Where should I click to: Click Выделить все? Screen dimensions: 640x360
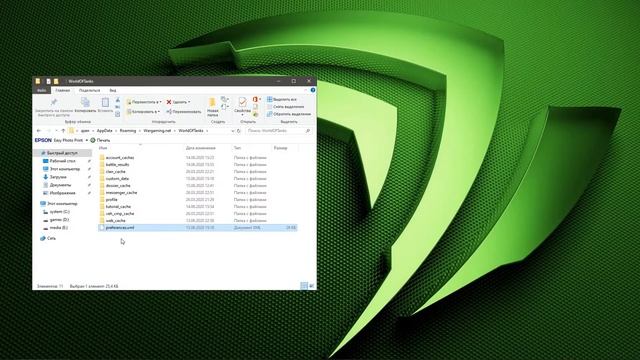[282, 100]
